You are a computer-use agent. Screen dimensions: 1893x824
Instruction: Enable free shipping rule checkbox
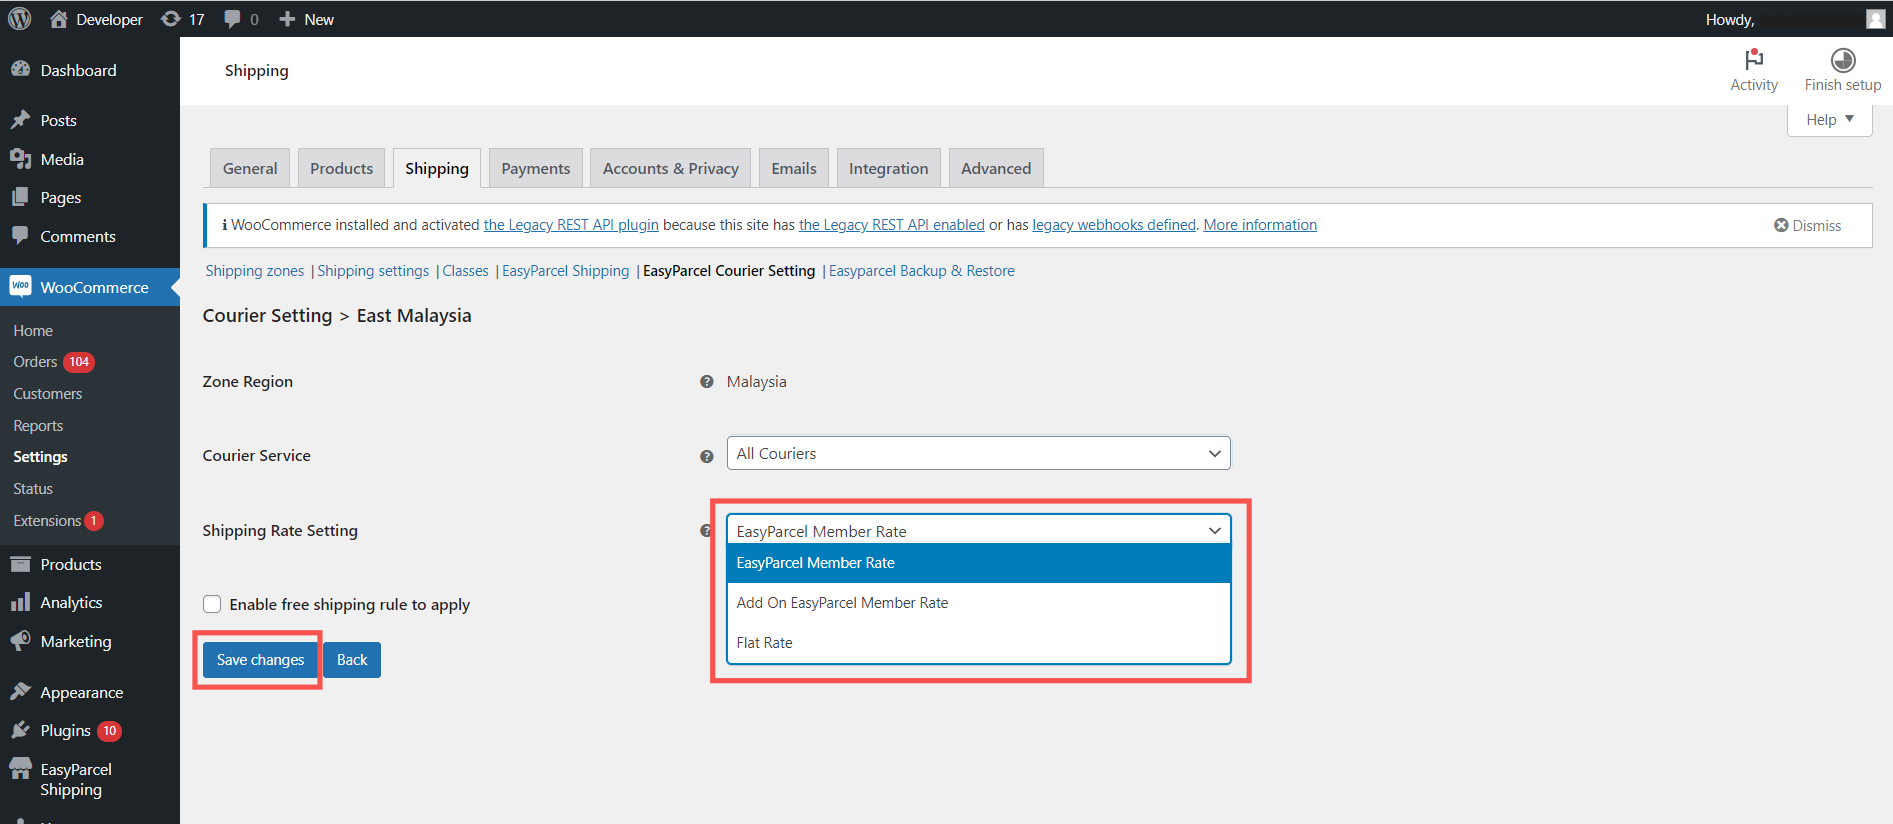coord(212,604)
